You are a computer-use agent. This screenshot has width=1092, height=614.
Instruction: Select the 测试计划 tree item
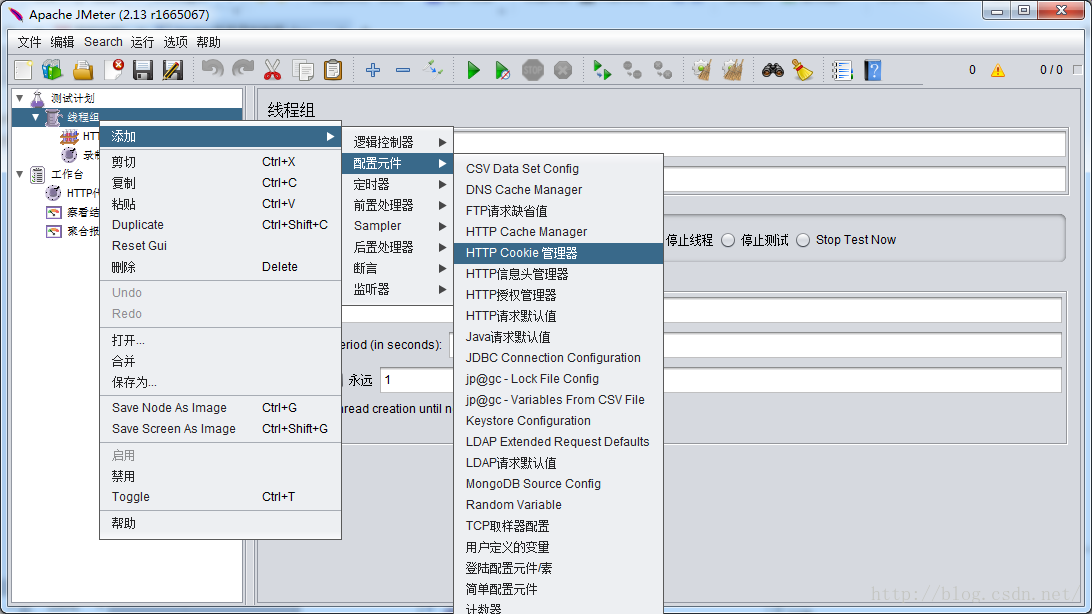pos(72,98)
